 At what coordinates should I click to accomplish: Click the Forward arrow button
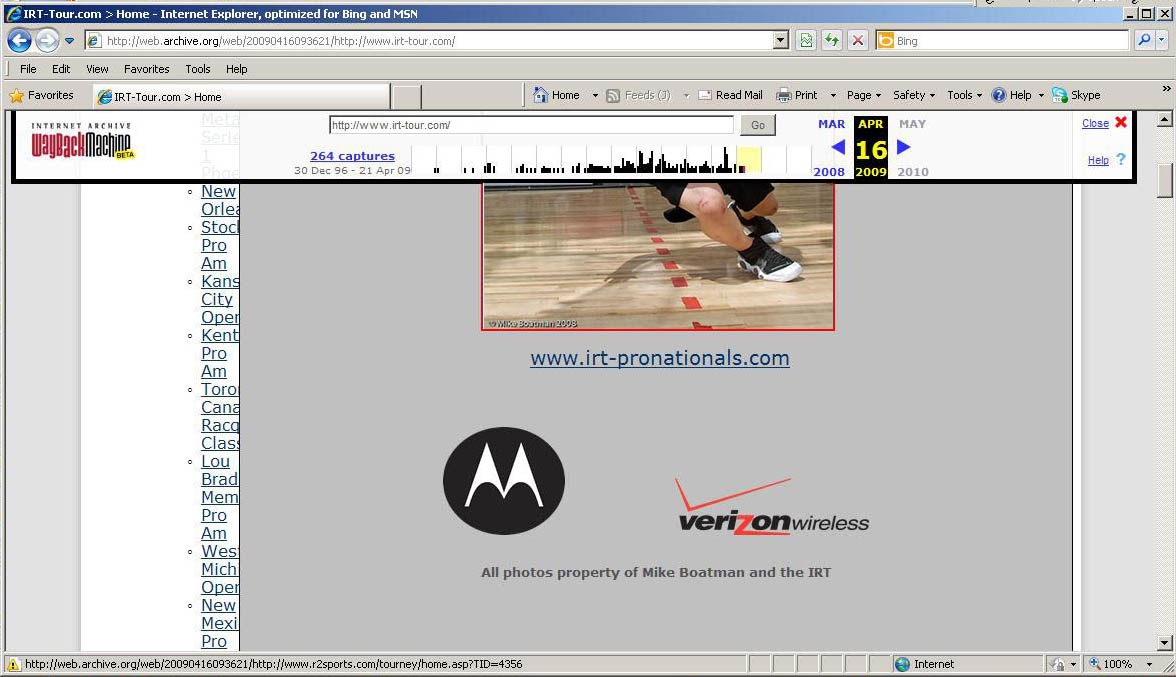[x=47, y=40]
